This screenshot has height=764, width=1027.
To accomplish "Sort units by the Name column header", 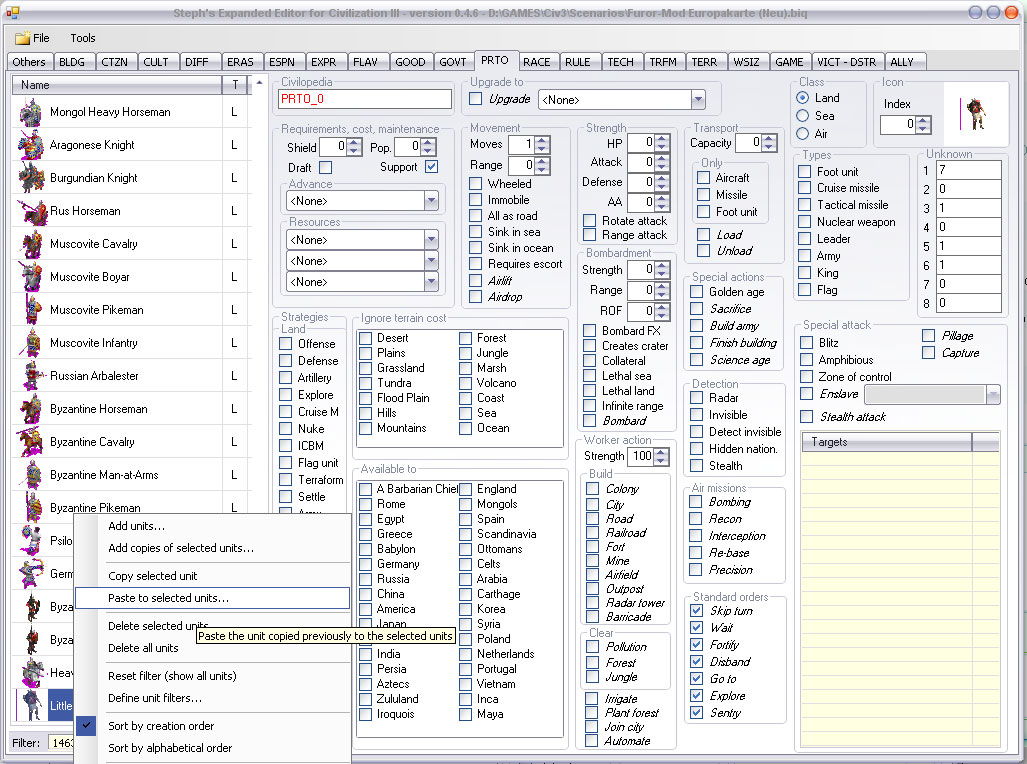I will click(x=117, y=85).
